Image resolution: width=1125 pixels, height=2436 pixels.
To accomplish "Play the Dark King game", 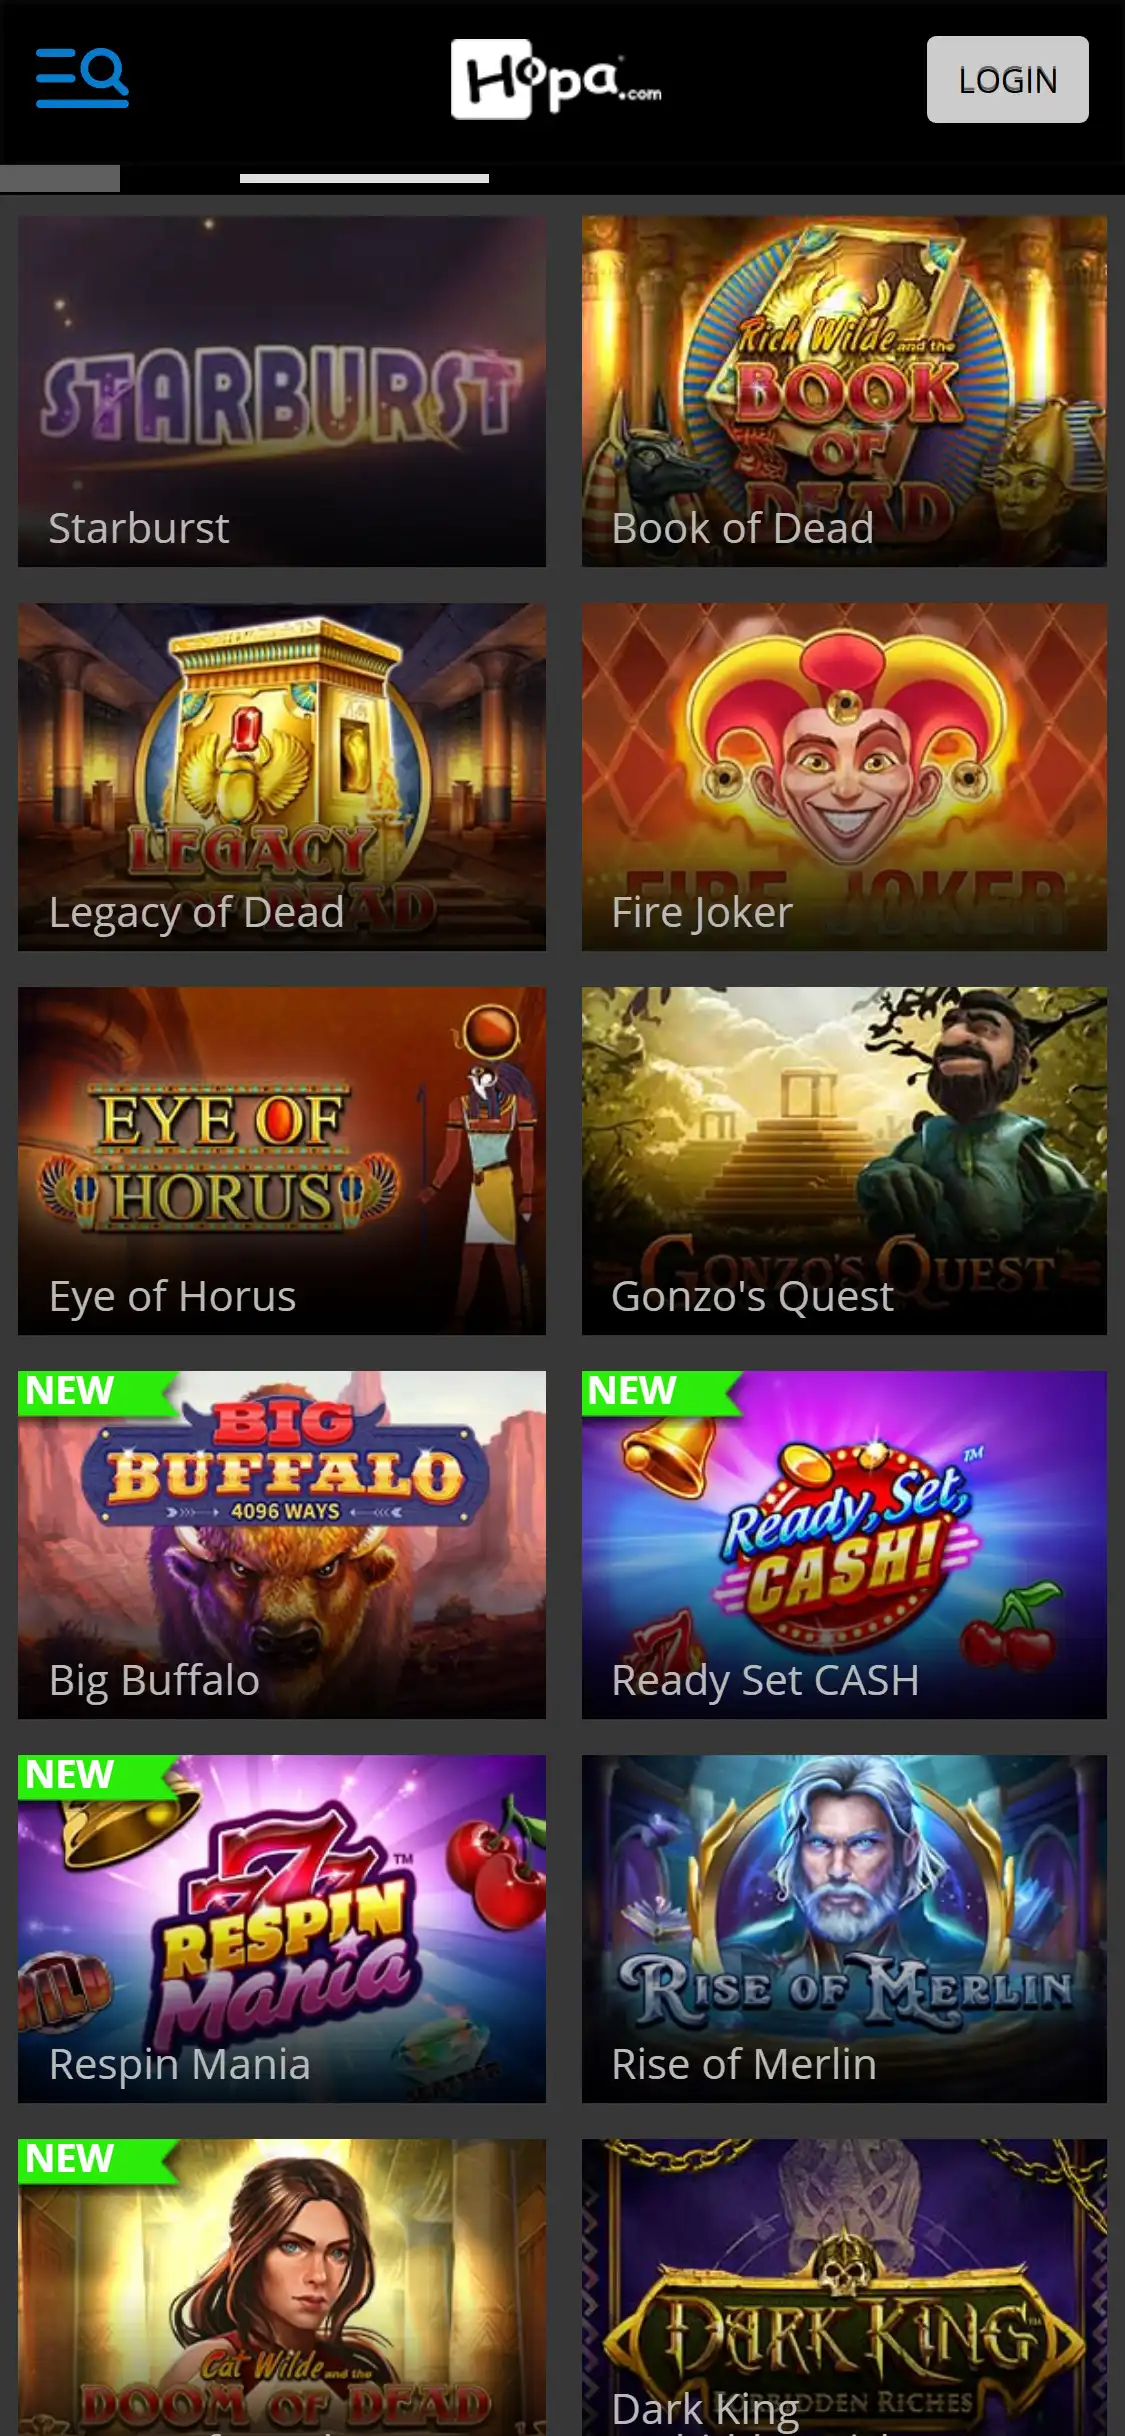I will click(844, 2287).
